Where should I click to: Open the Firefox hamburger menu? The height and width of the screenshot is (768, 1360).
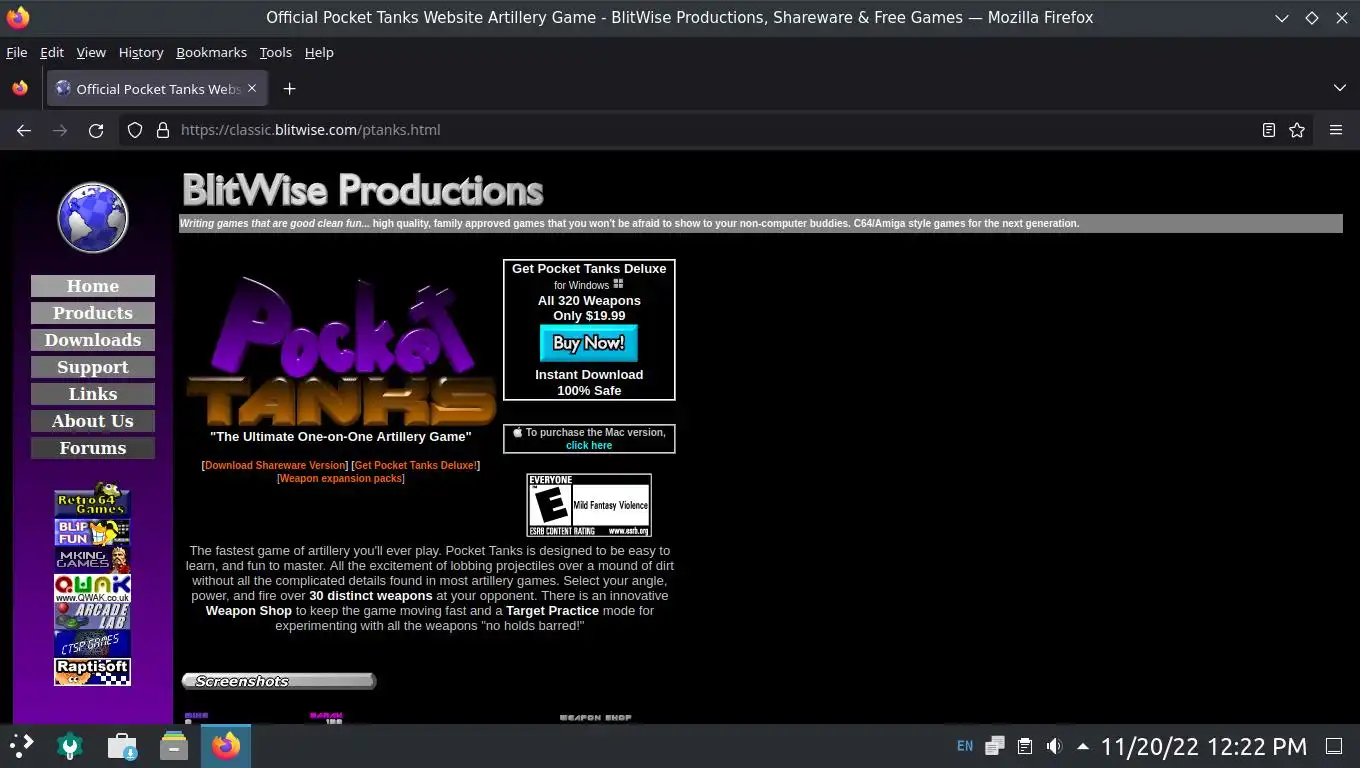(x=1336, y=130)
